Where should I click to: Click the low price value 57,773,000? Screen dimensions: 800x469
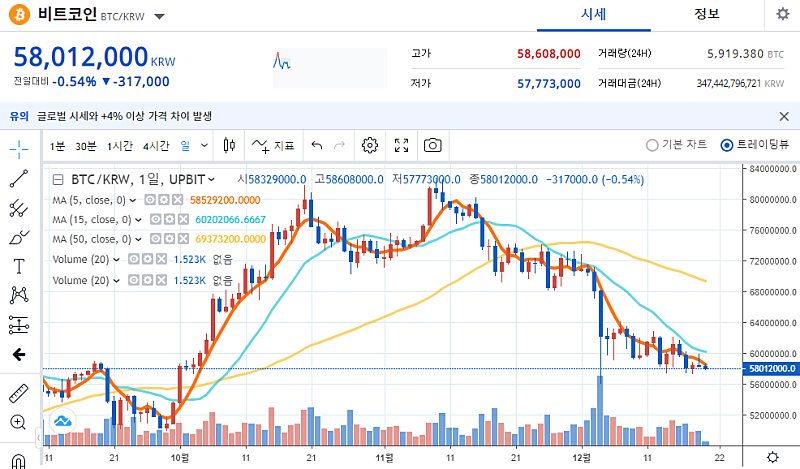point(548,84)
